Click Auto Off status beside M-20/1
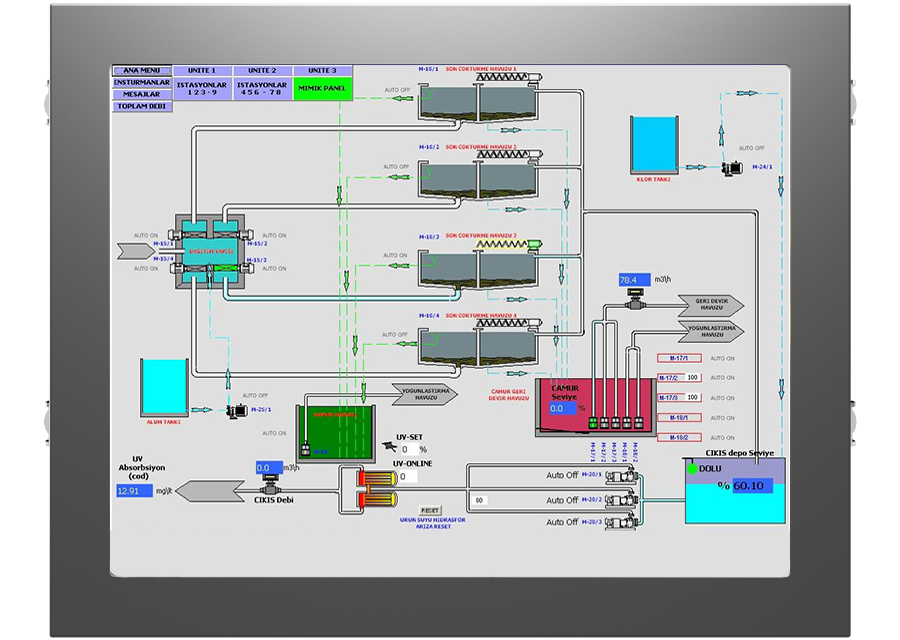The height and width of the screenshot is (640, 900). pos(562,475)
